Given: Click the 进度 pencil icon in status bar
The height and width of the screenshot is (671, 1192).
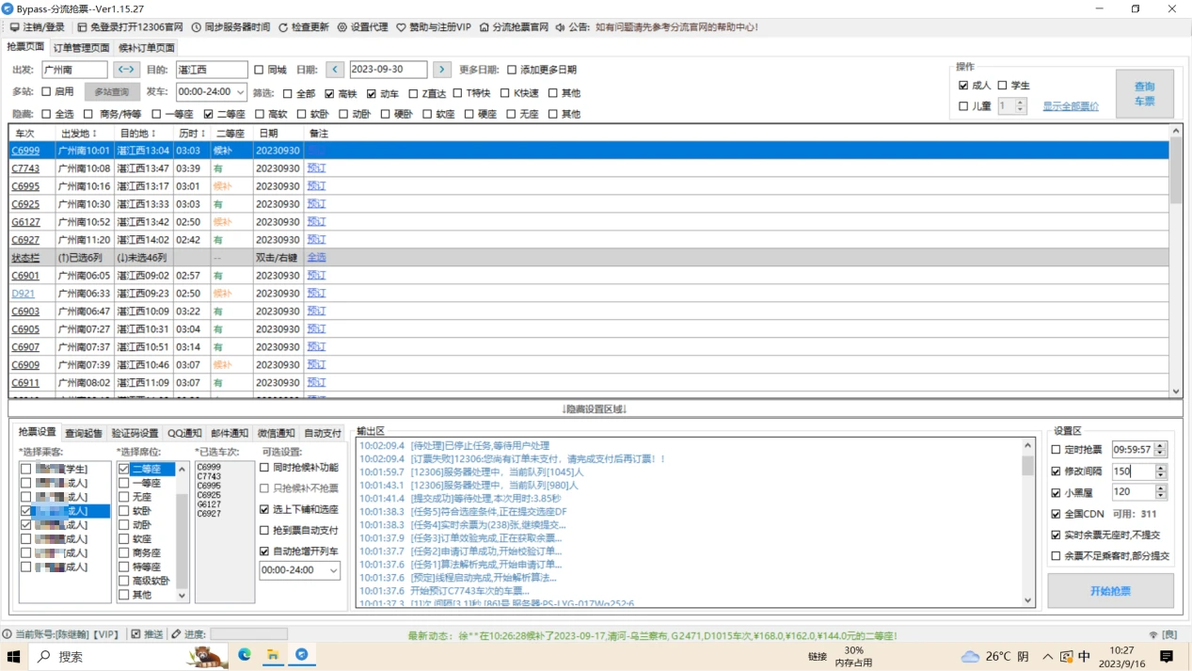Looking at the screenshot, I should pos(176,634).
